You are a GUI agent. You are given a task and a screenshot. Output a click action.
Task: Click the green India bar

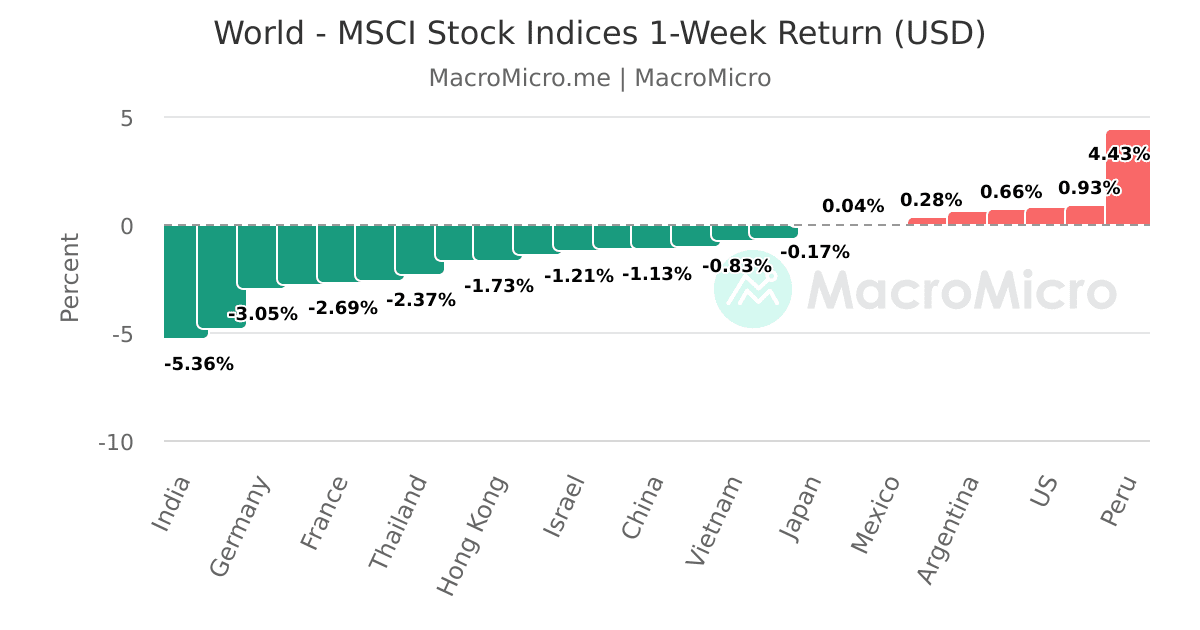(x=186, y=282)
